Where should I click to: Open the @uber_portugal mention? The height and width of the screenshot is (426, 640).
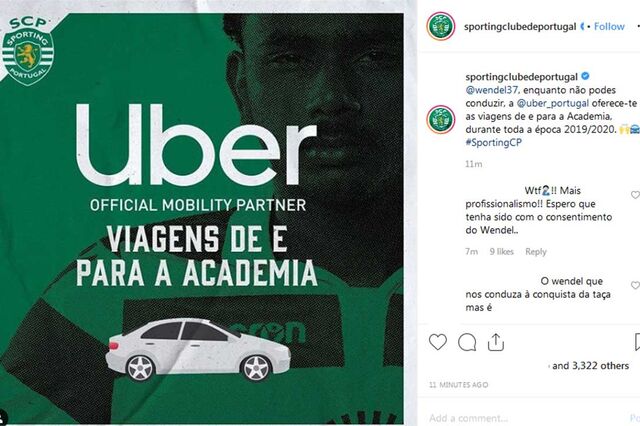[x=553, y=103]
